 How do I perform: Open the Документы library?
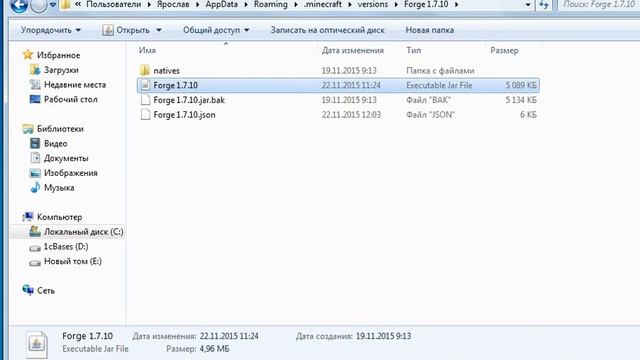click(x=66, y=158)
